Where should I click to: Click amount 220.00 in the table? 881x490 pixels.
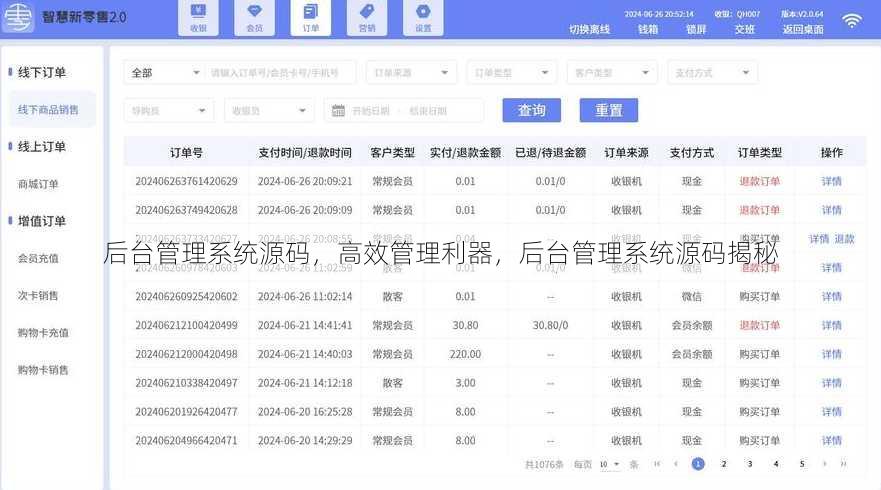pos(465,354)
